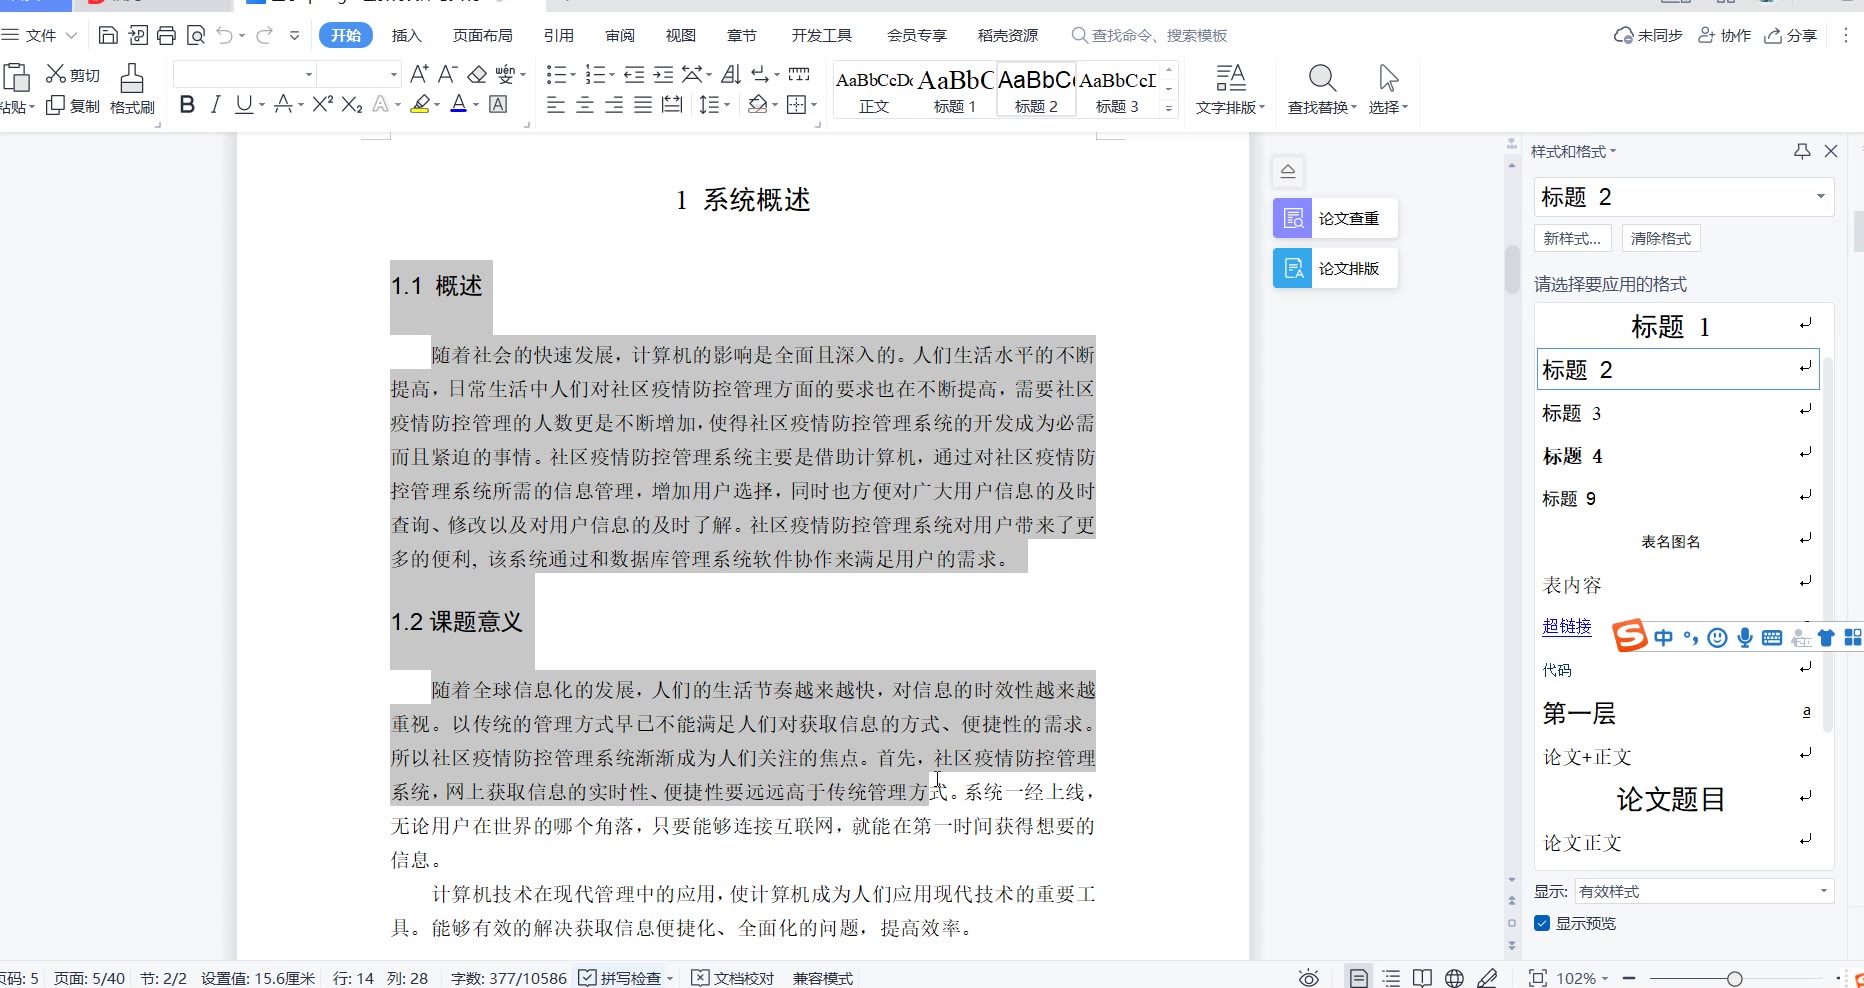Click the 新样式... button
The height and width of the screenshot is (988, 1864).
click(1572, 238)
